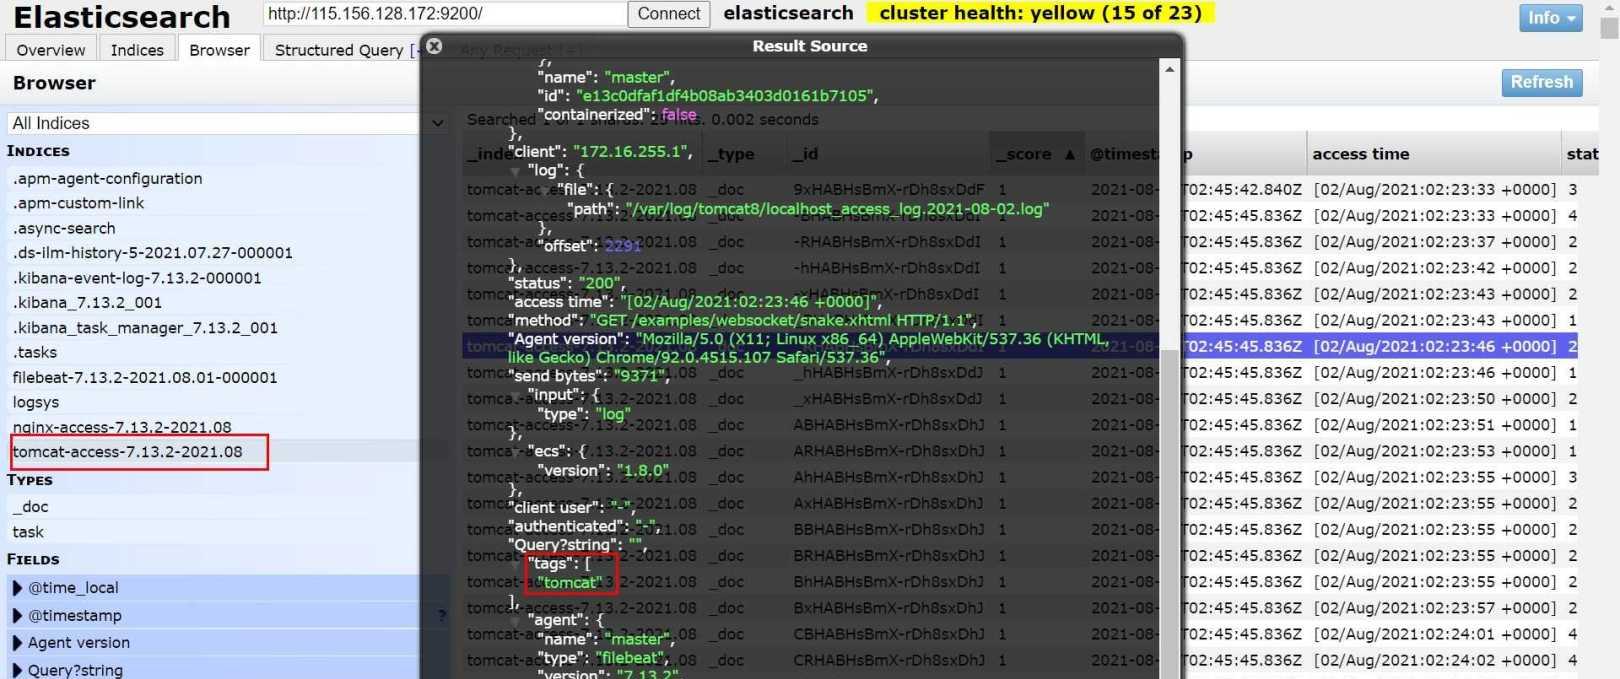Click the "containerized" false value
This screenshot has width=1620, height=679.
pos(679,115)
